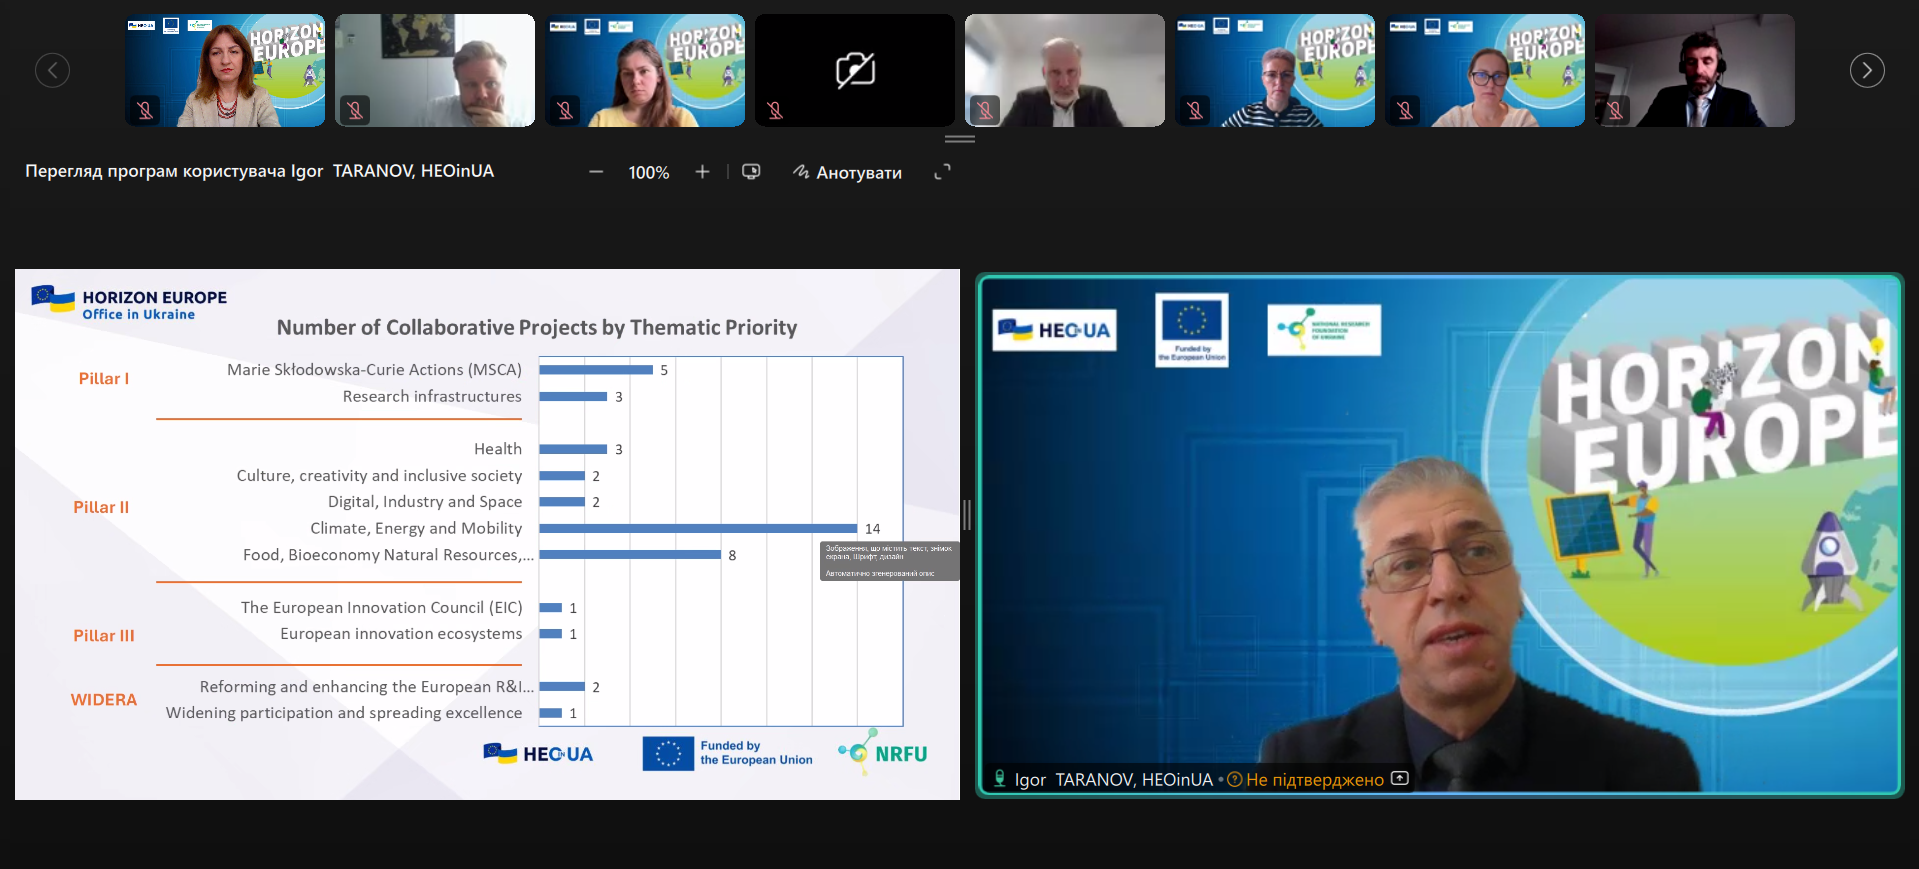Zoom out with the minus button

(596, 172)
